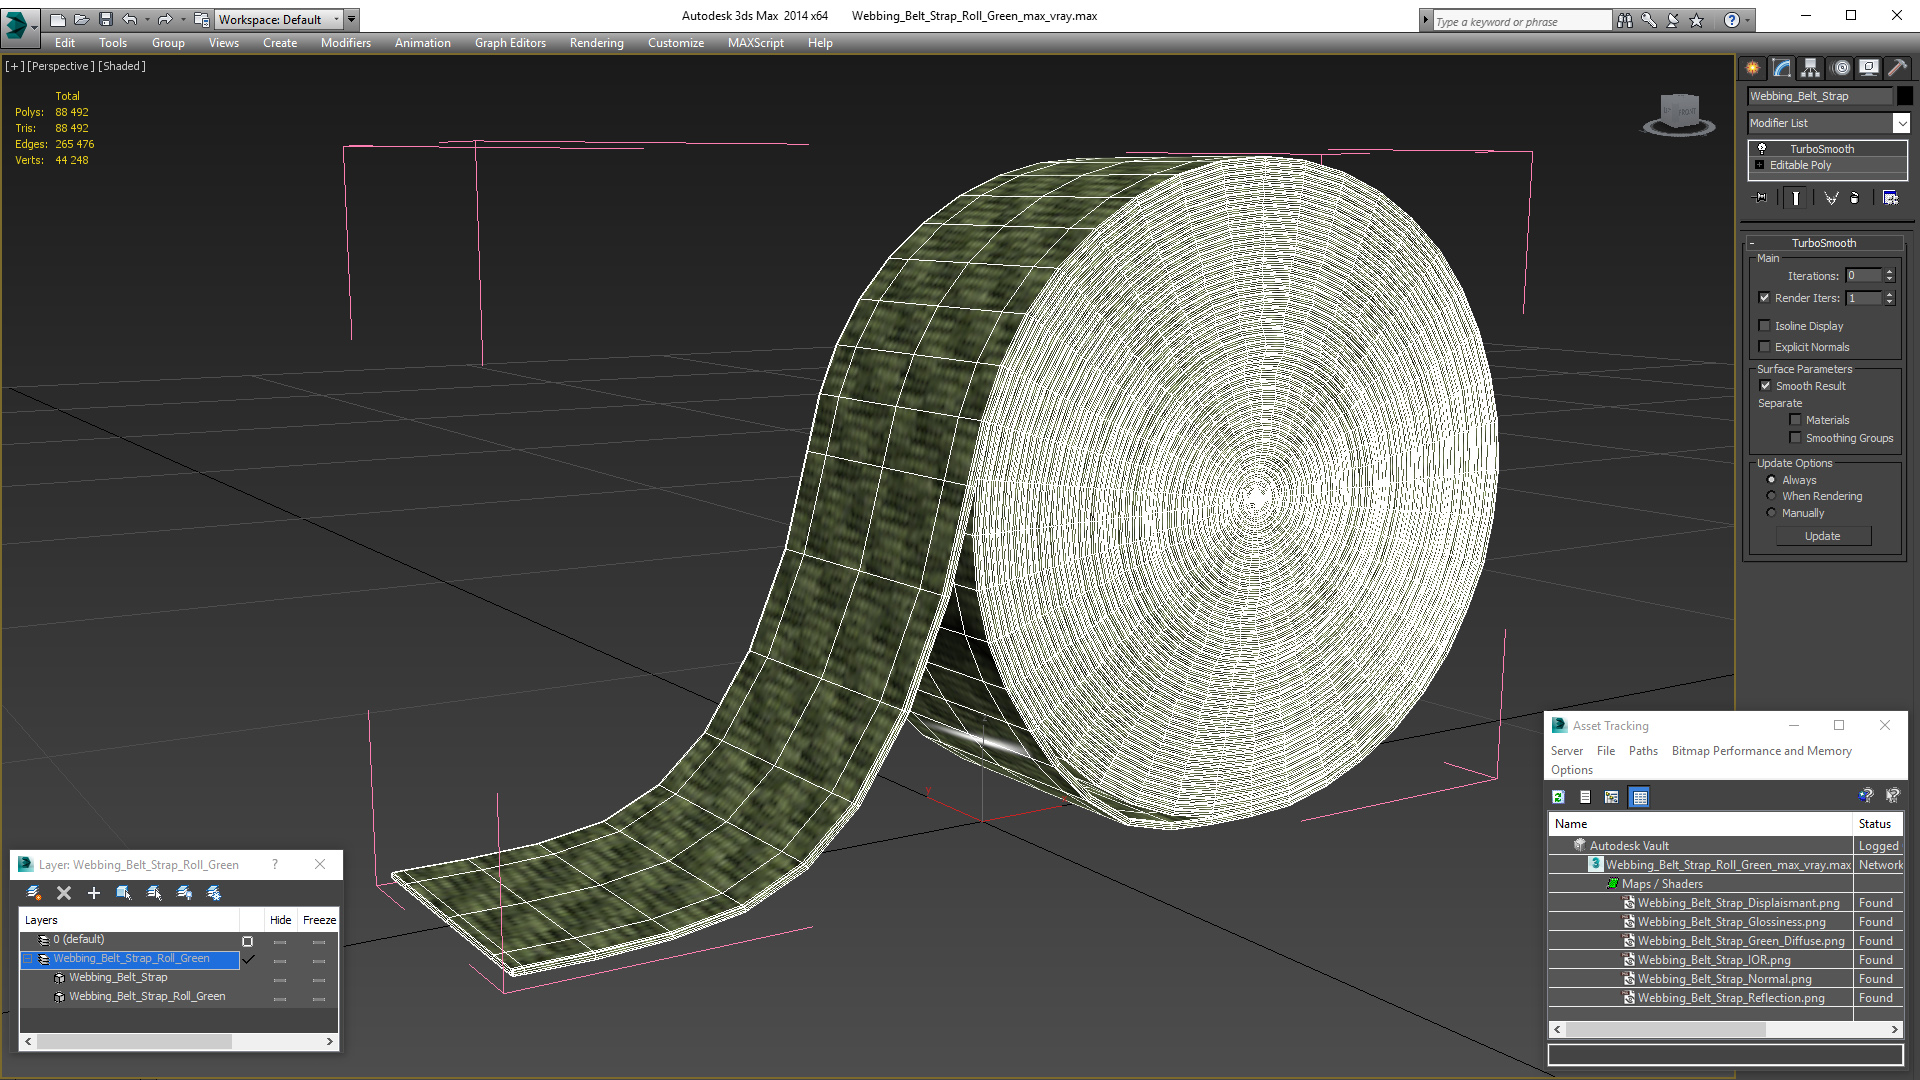Enable Separate by Materials checkbox
The height and width of the screenshot is (1080, 1920).
pos(1795,420)
